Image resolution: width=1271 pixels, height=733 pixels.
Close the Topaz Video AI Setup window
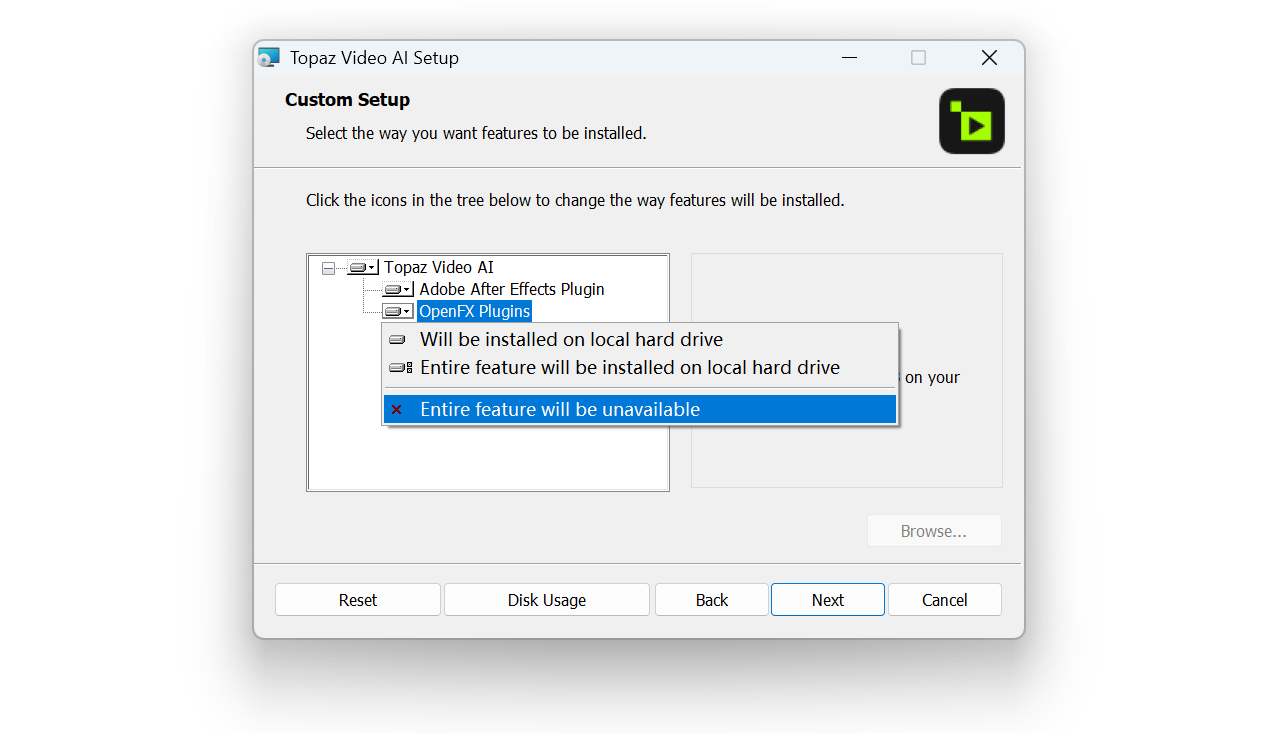[x=989, y=58]
